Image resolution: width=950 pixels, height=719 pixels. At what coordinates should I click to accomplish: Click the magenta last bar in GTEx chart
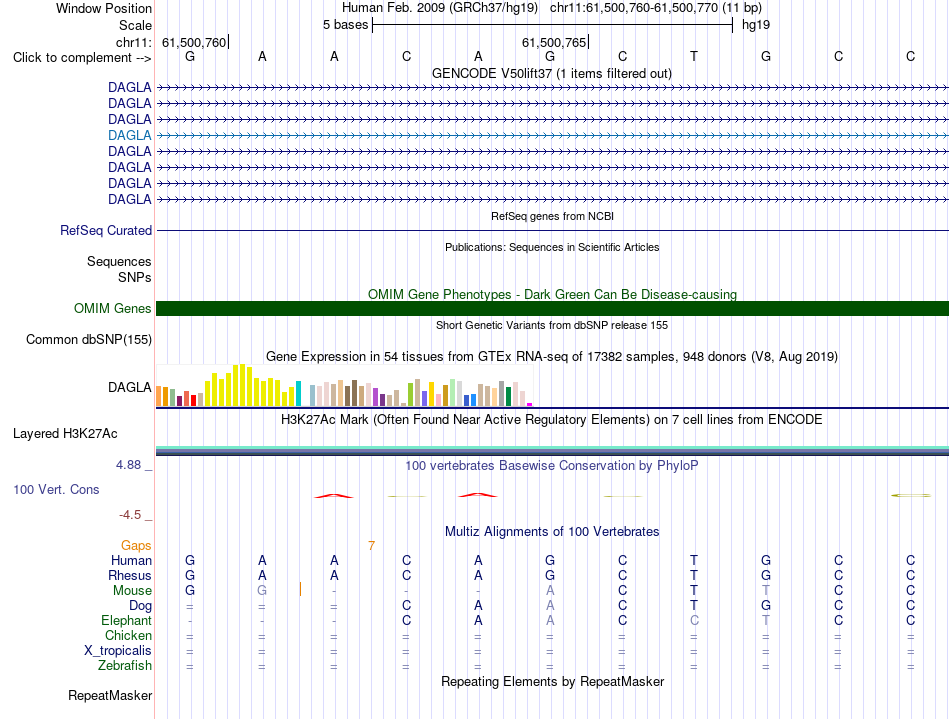coord(530,404)
